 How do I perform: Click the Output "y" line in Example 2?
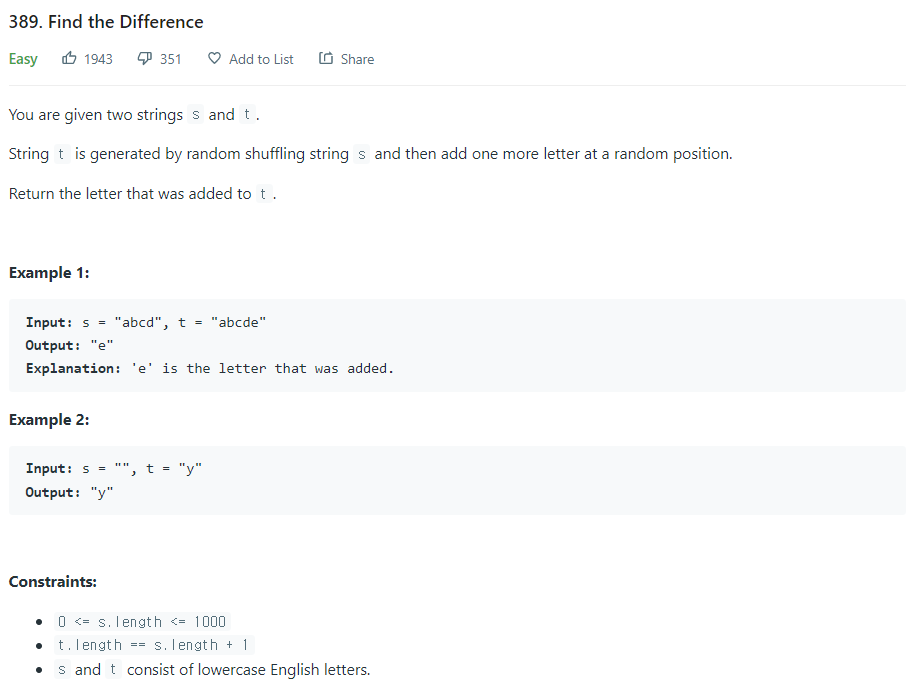point(70,493)
